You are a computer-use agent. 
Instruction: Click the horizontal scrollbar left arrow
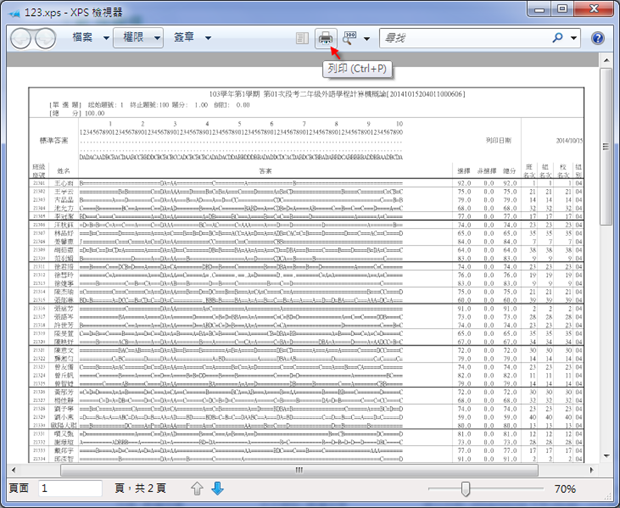point(14,470)
